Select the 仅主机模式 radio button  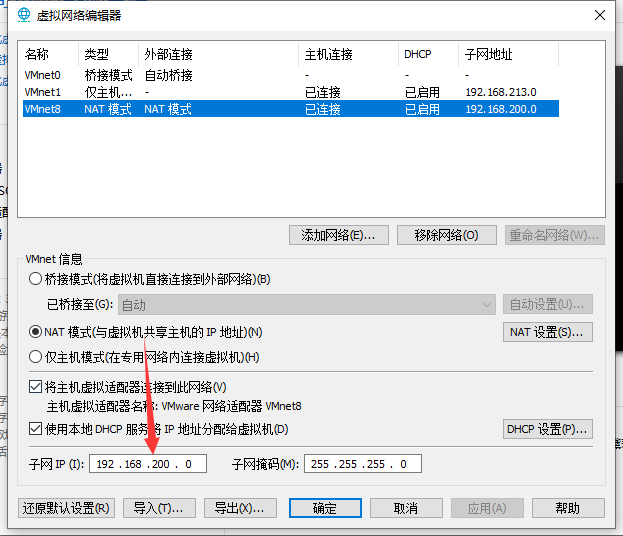[x=36, y=357]
